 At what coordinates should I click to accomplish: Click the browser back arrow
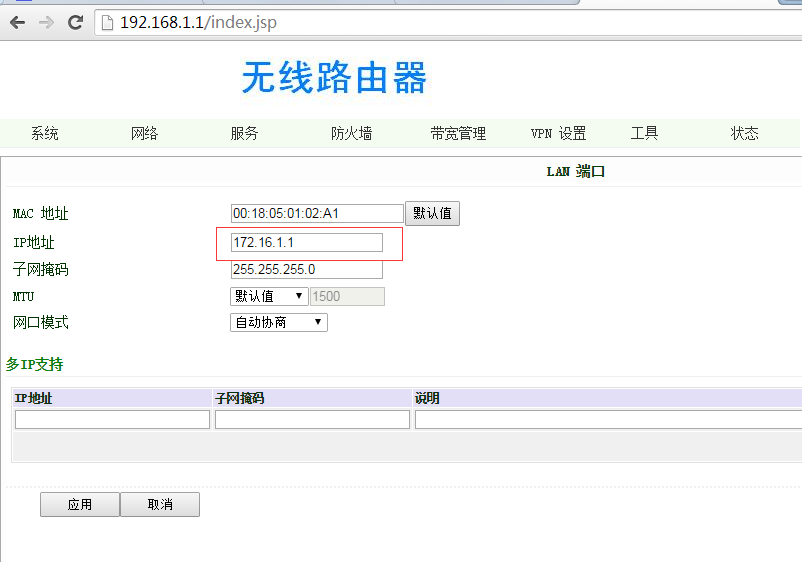click(17, 22)
